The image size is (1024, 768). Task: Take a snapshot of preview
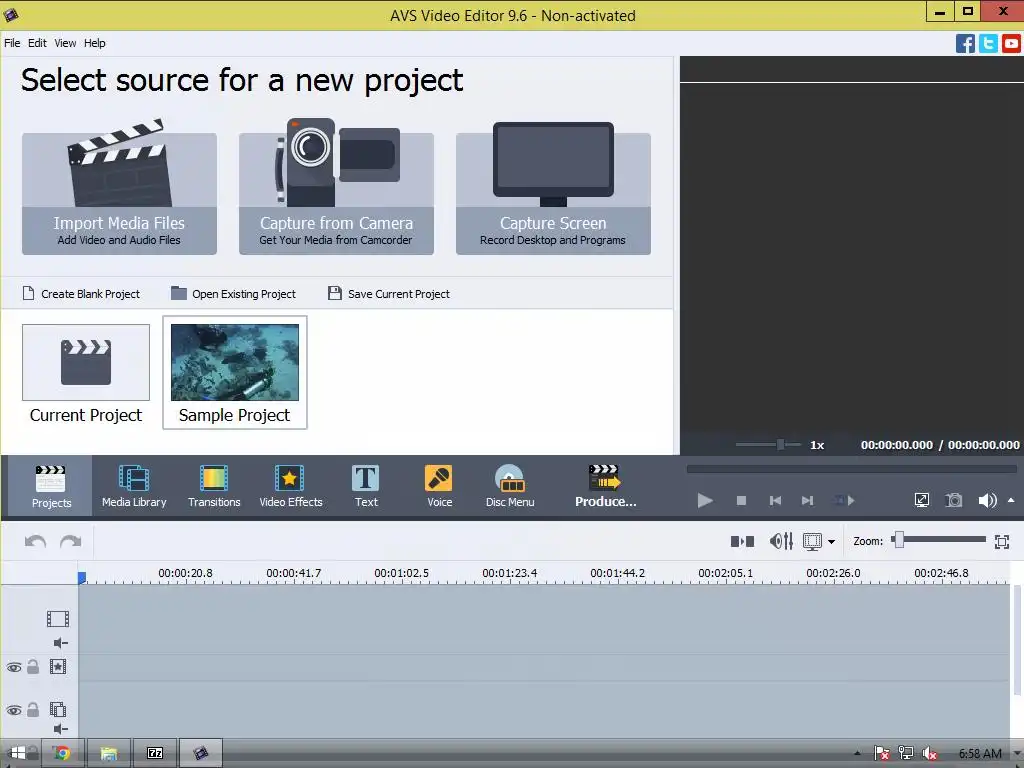coord(954,501)
